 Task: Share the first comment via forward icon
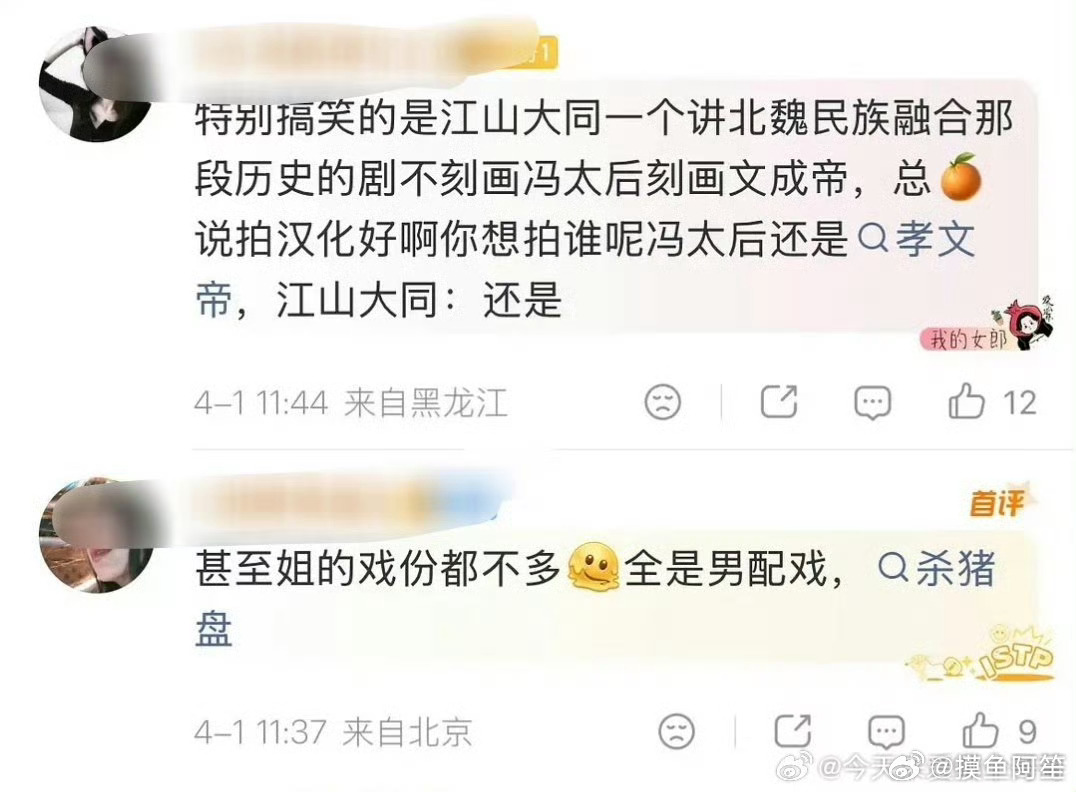coord(780,401)
